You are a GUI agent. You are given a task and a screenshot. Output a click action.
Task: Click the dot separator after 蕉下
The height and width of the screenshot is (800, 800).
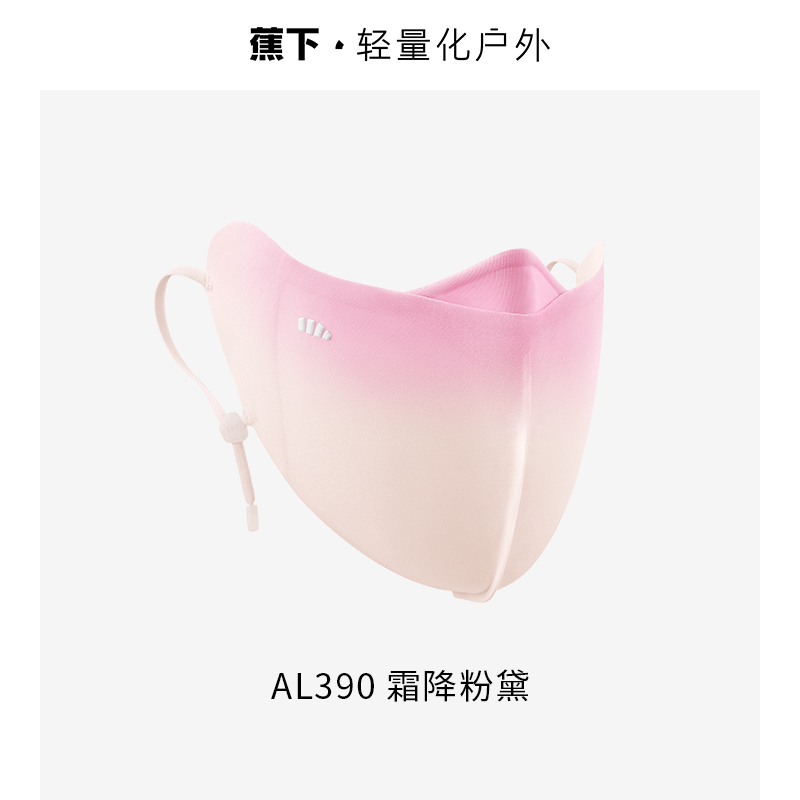coord(338,46)
